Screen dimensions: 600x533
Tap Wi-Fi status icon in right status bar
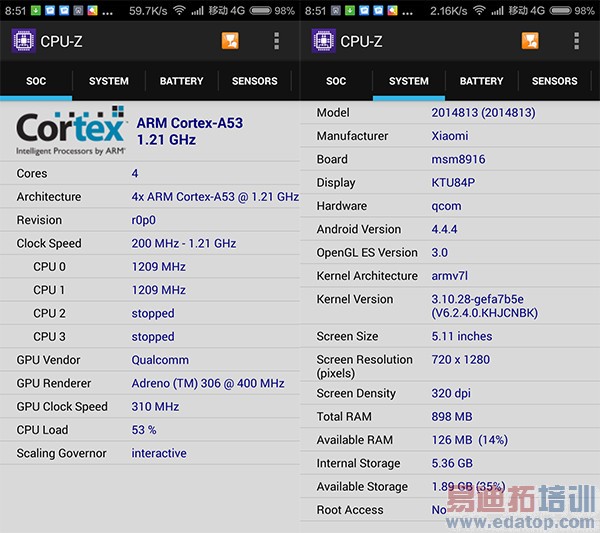(479, 10)
